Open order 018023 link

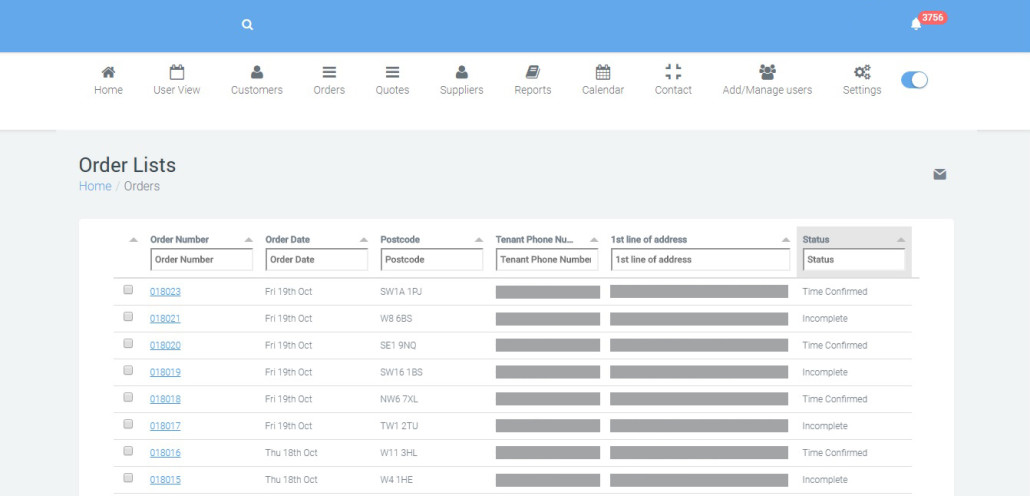pos(165,292)
